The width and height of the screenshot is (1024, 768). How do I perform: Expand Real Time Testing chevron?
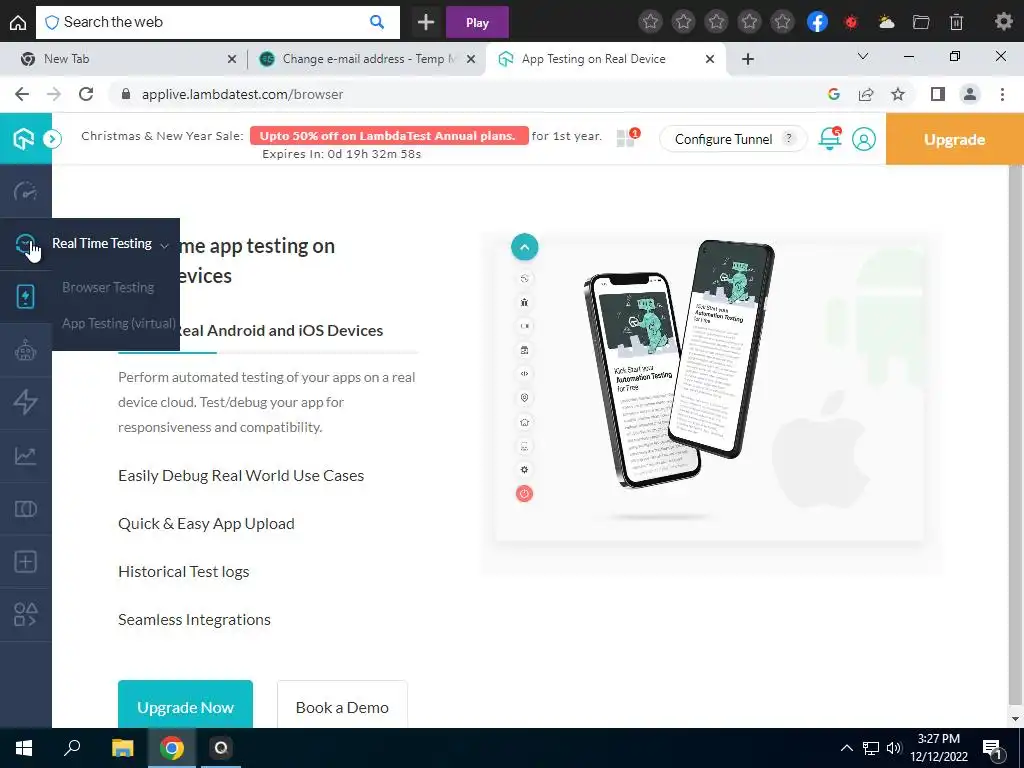pos(165,246)
